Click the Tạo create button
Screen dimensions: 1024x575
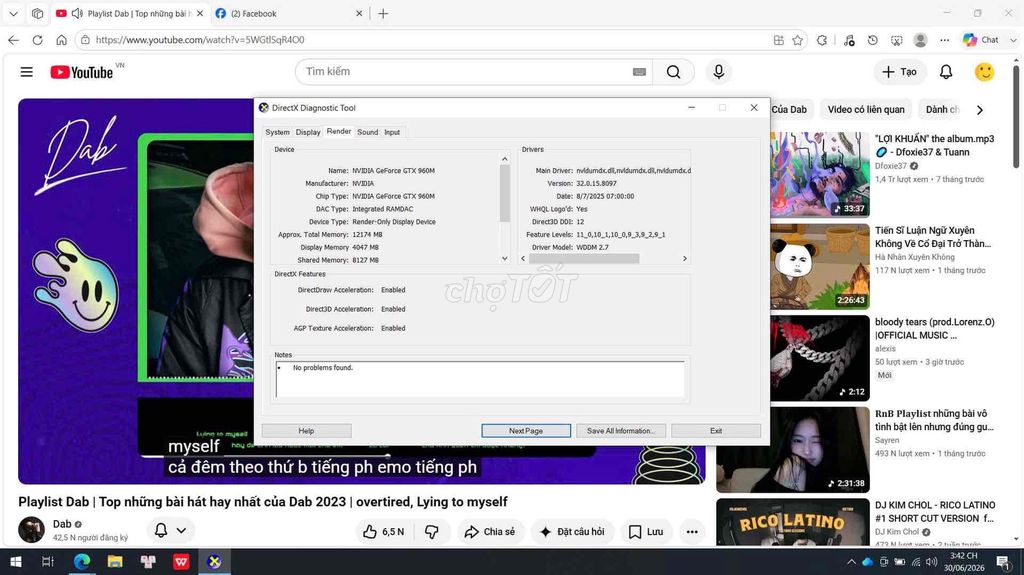[x=899, y=72]
